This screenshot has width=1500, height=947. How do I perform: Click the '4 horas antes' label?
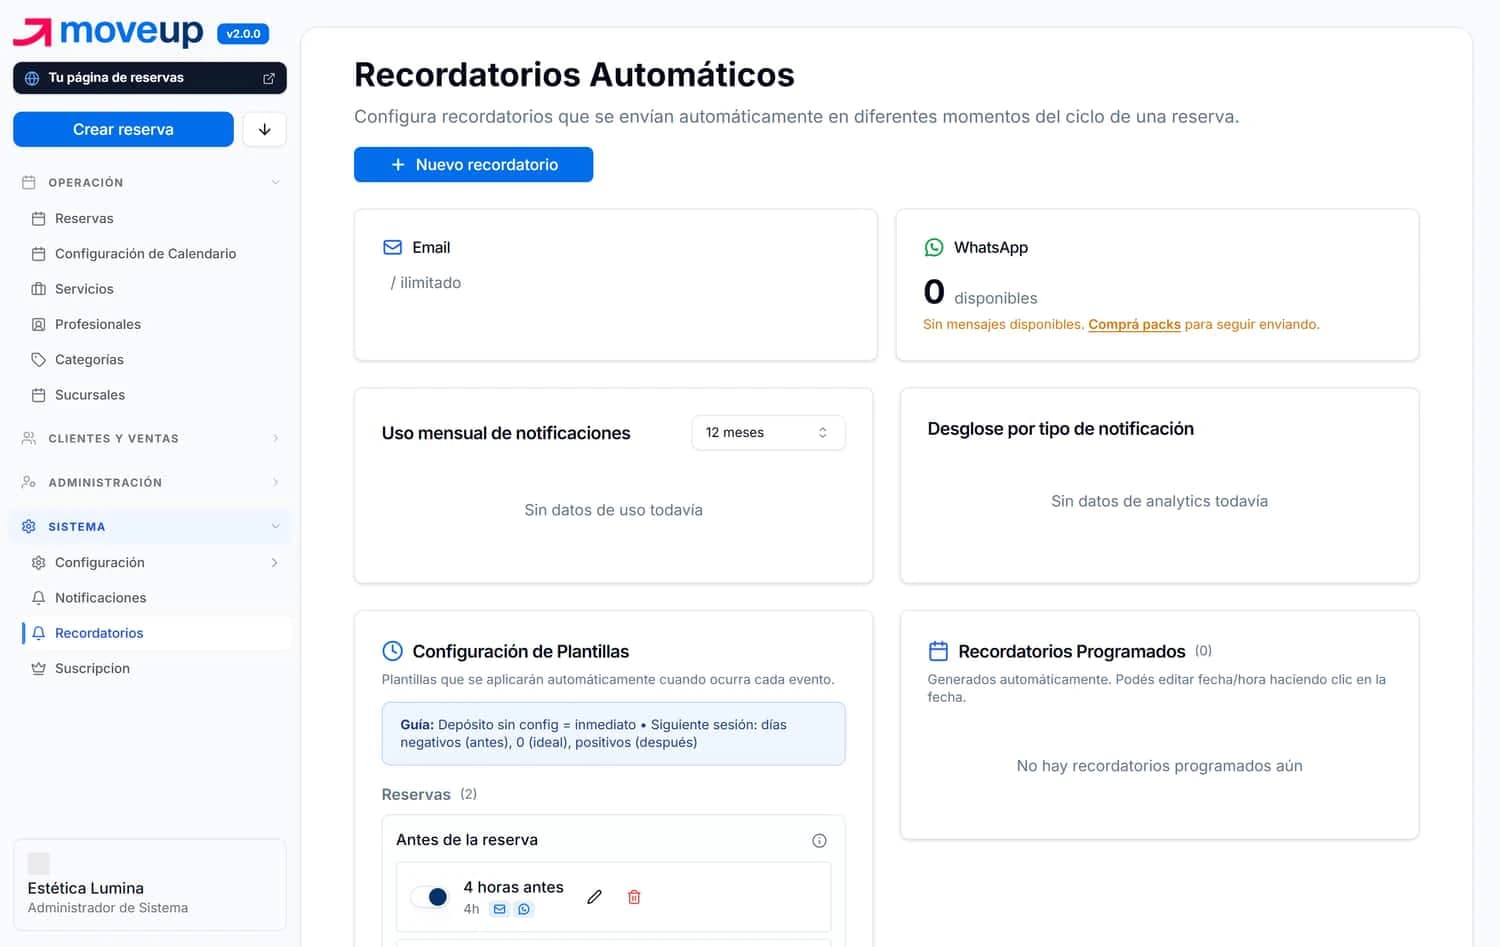(x=513, y=887)
